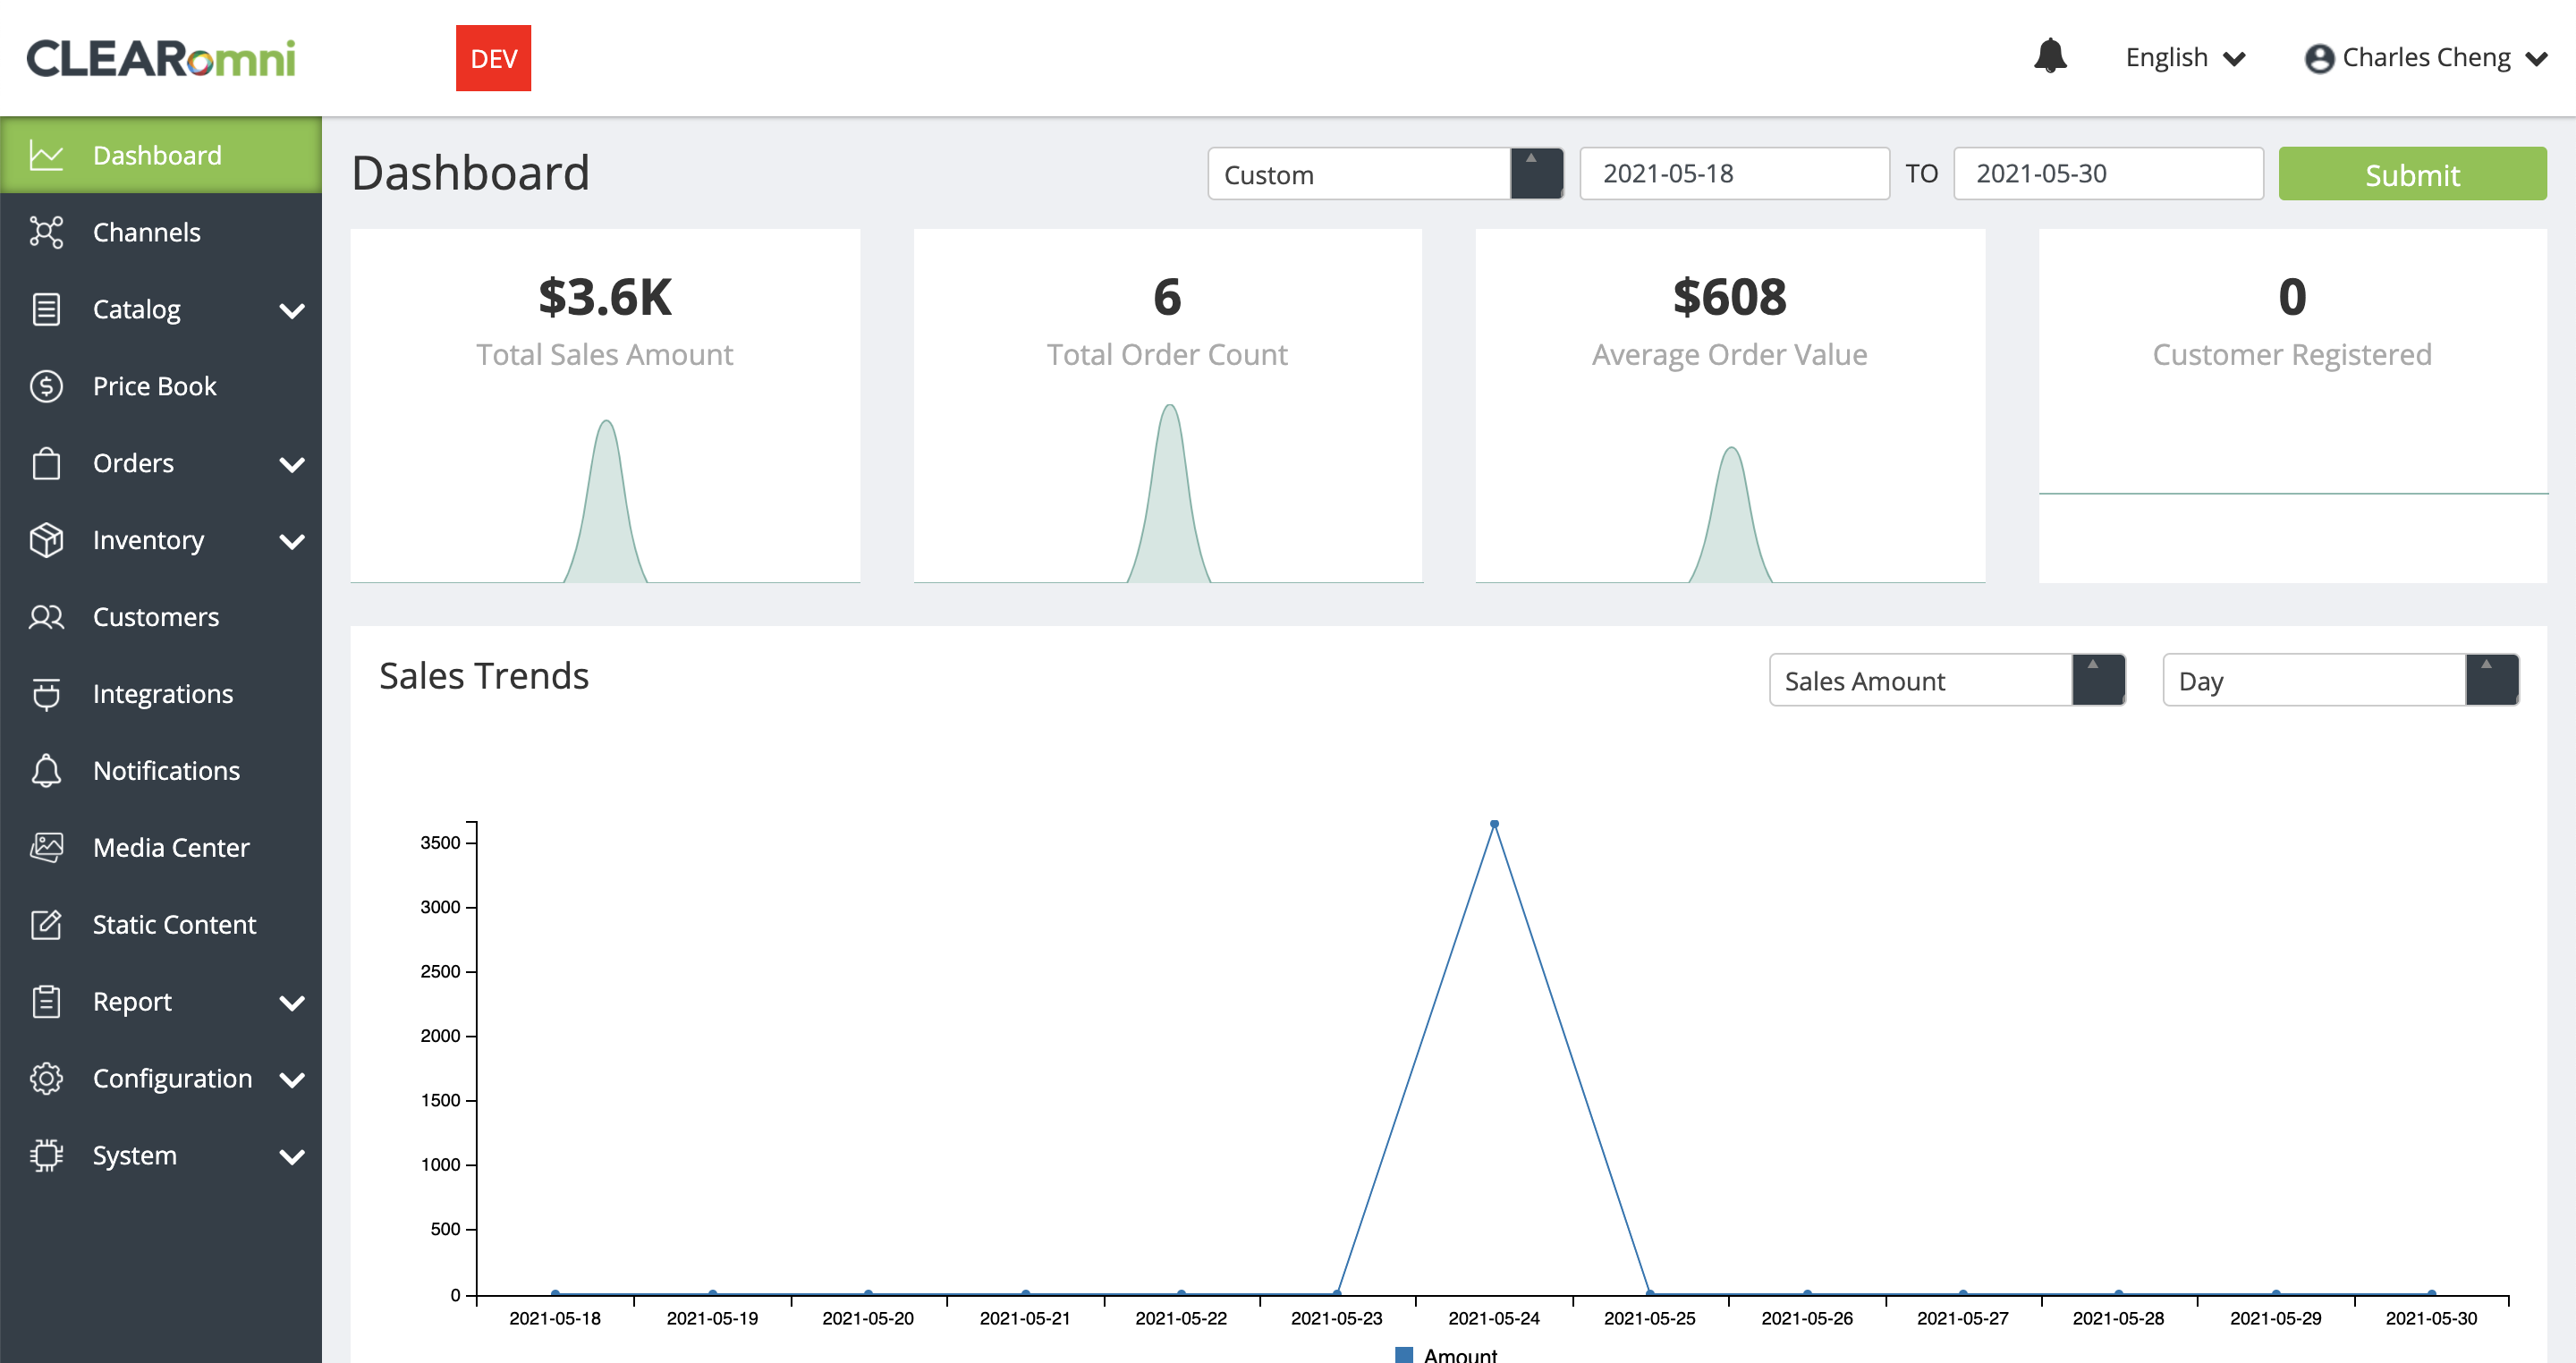Click the start date field 2021-05-18
The image size is (2576, 1363).
point(1733,174)
